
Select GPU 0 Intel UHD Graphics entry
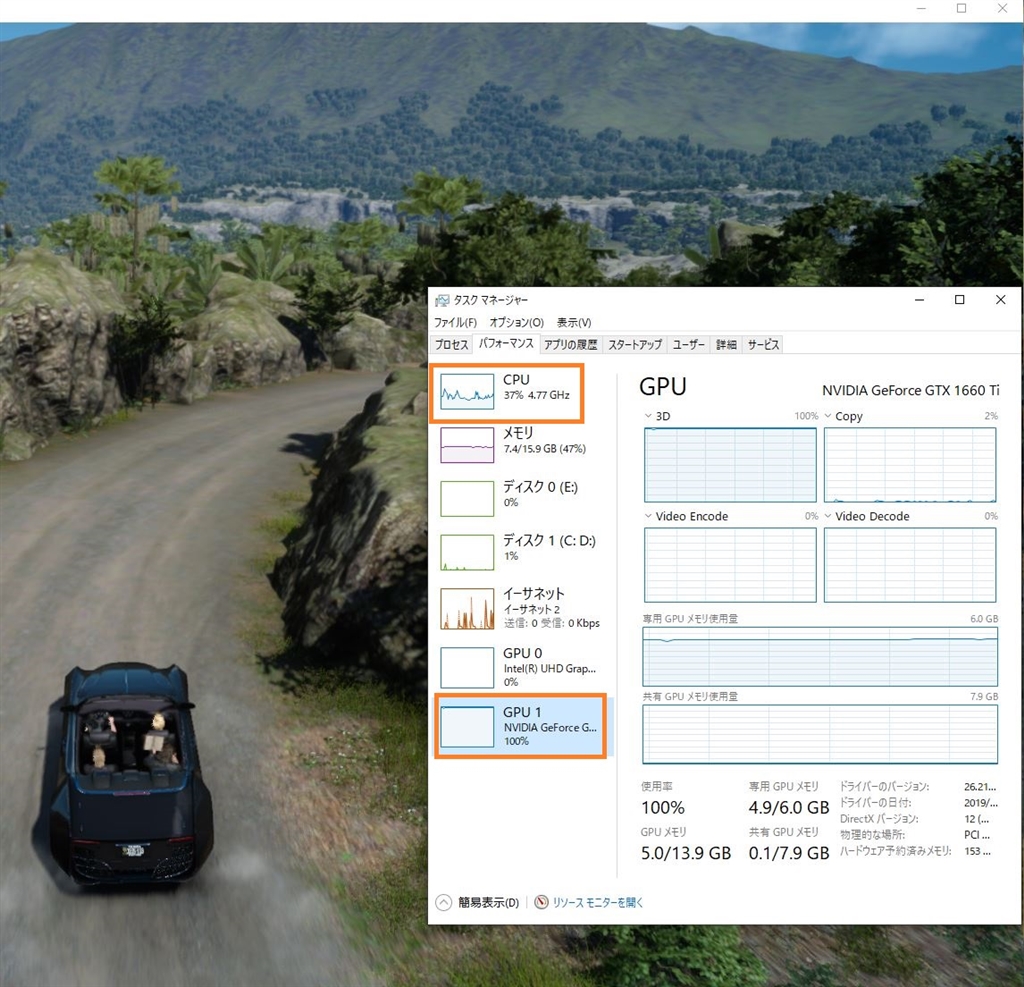(521, 667)
